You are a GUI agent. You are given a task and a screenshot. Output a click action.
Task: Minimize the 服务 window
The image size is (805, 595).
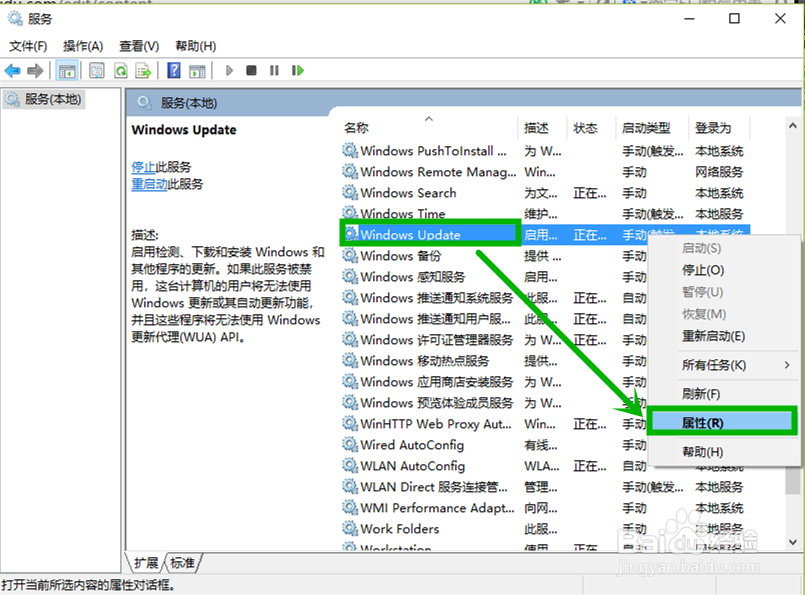[689, 19]
